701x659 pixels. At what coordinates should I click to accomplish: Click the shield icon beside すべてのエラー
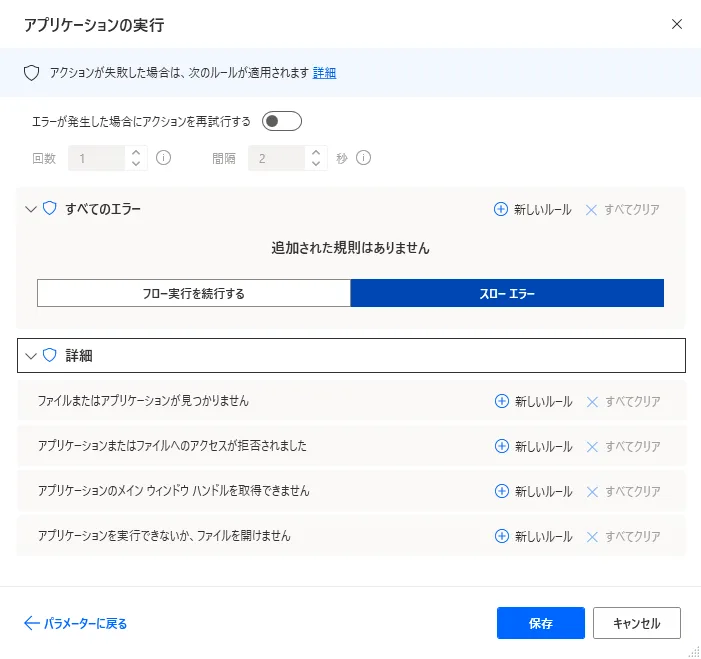(x=49, y=209)
